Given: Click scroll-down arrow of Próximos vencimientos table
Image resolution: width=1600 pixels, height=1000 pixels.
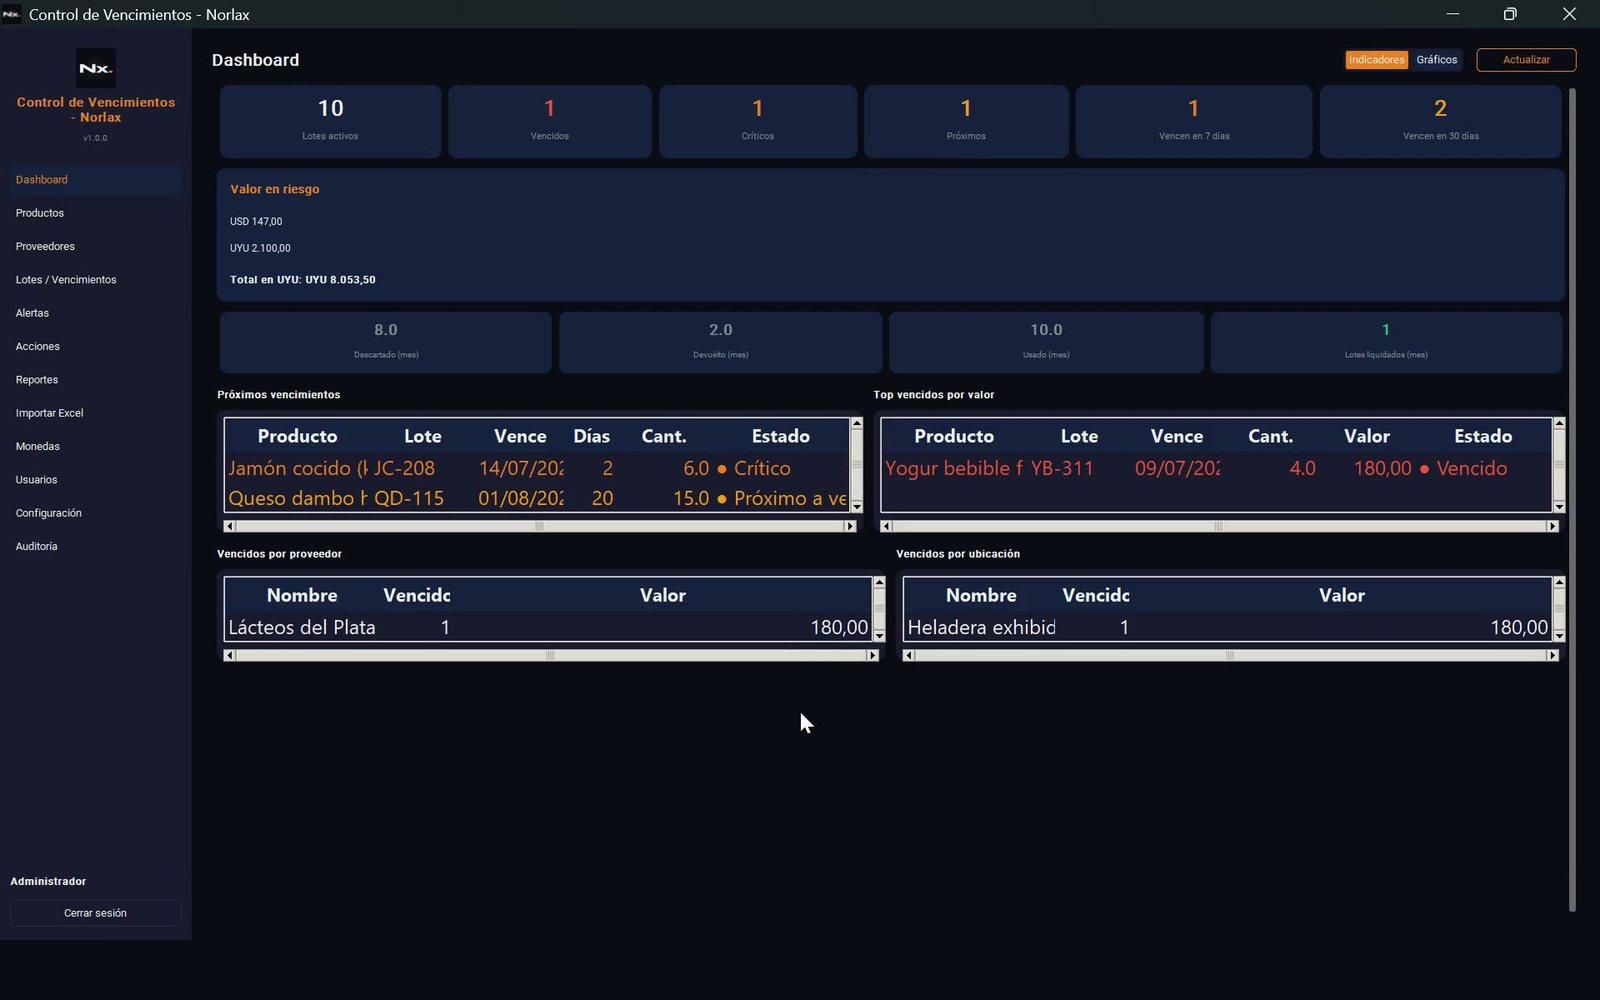Looking at the screenshot, I should coord(857,507).
